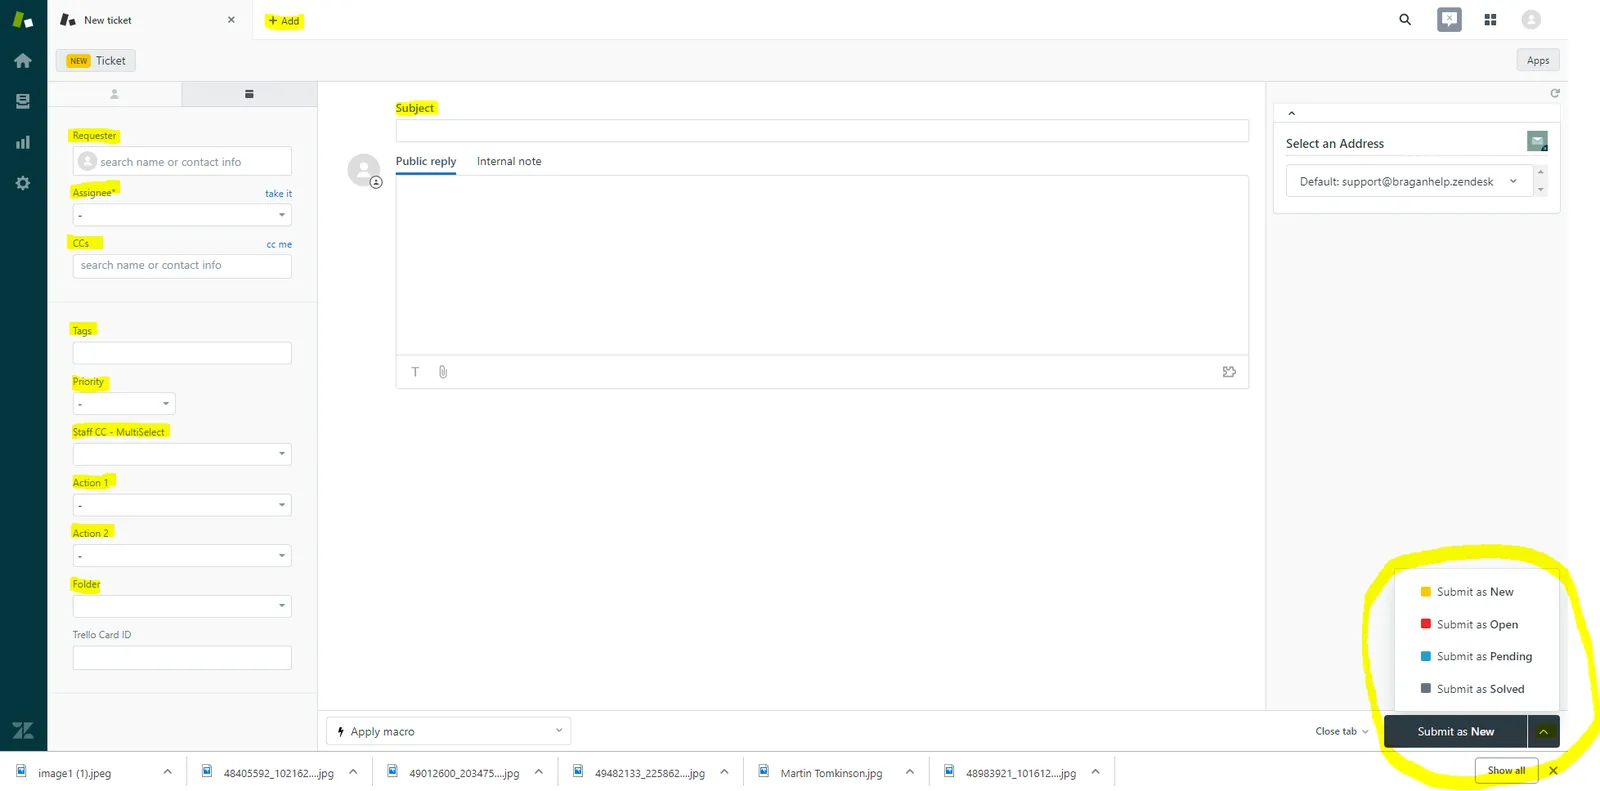Click the Requester search field

click(x=182, y=162)
